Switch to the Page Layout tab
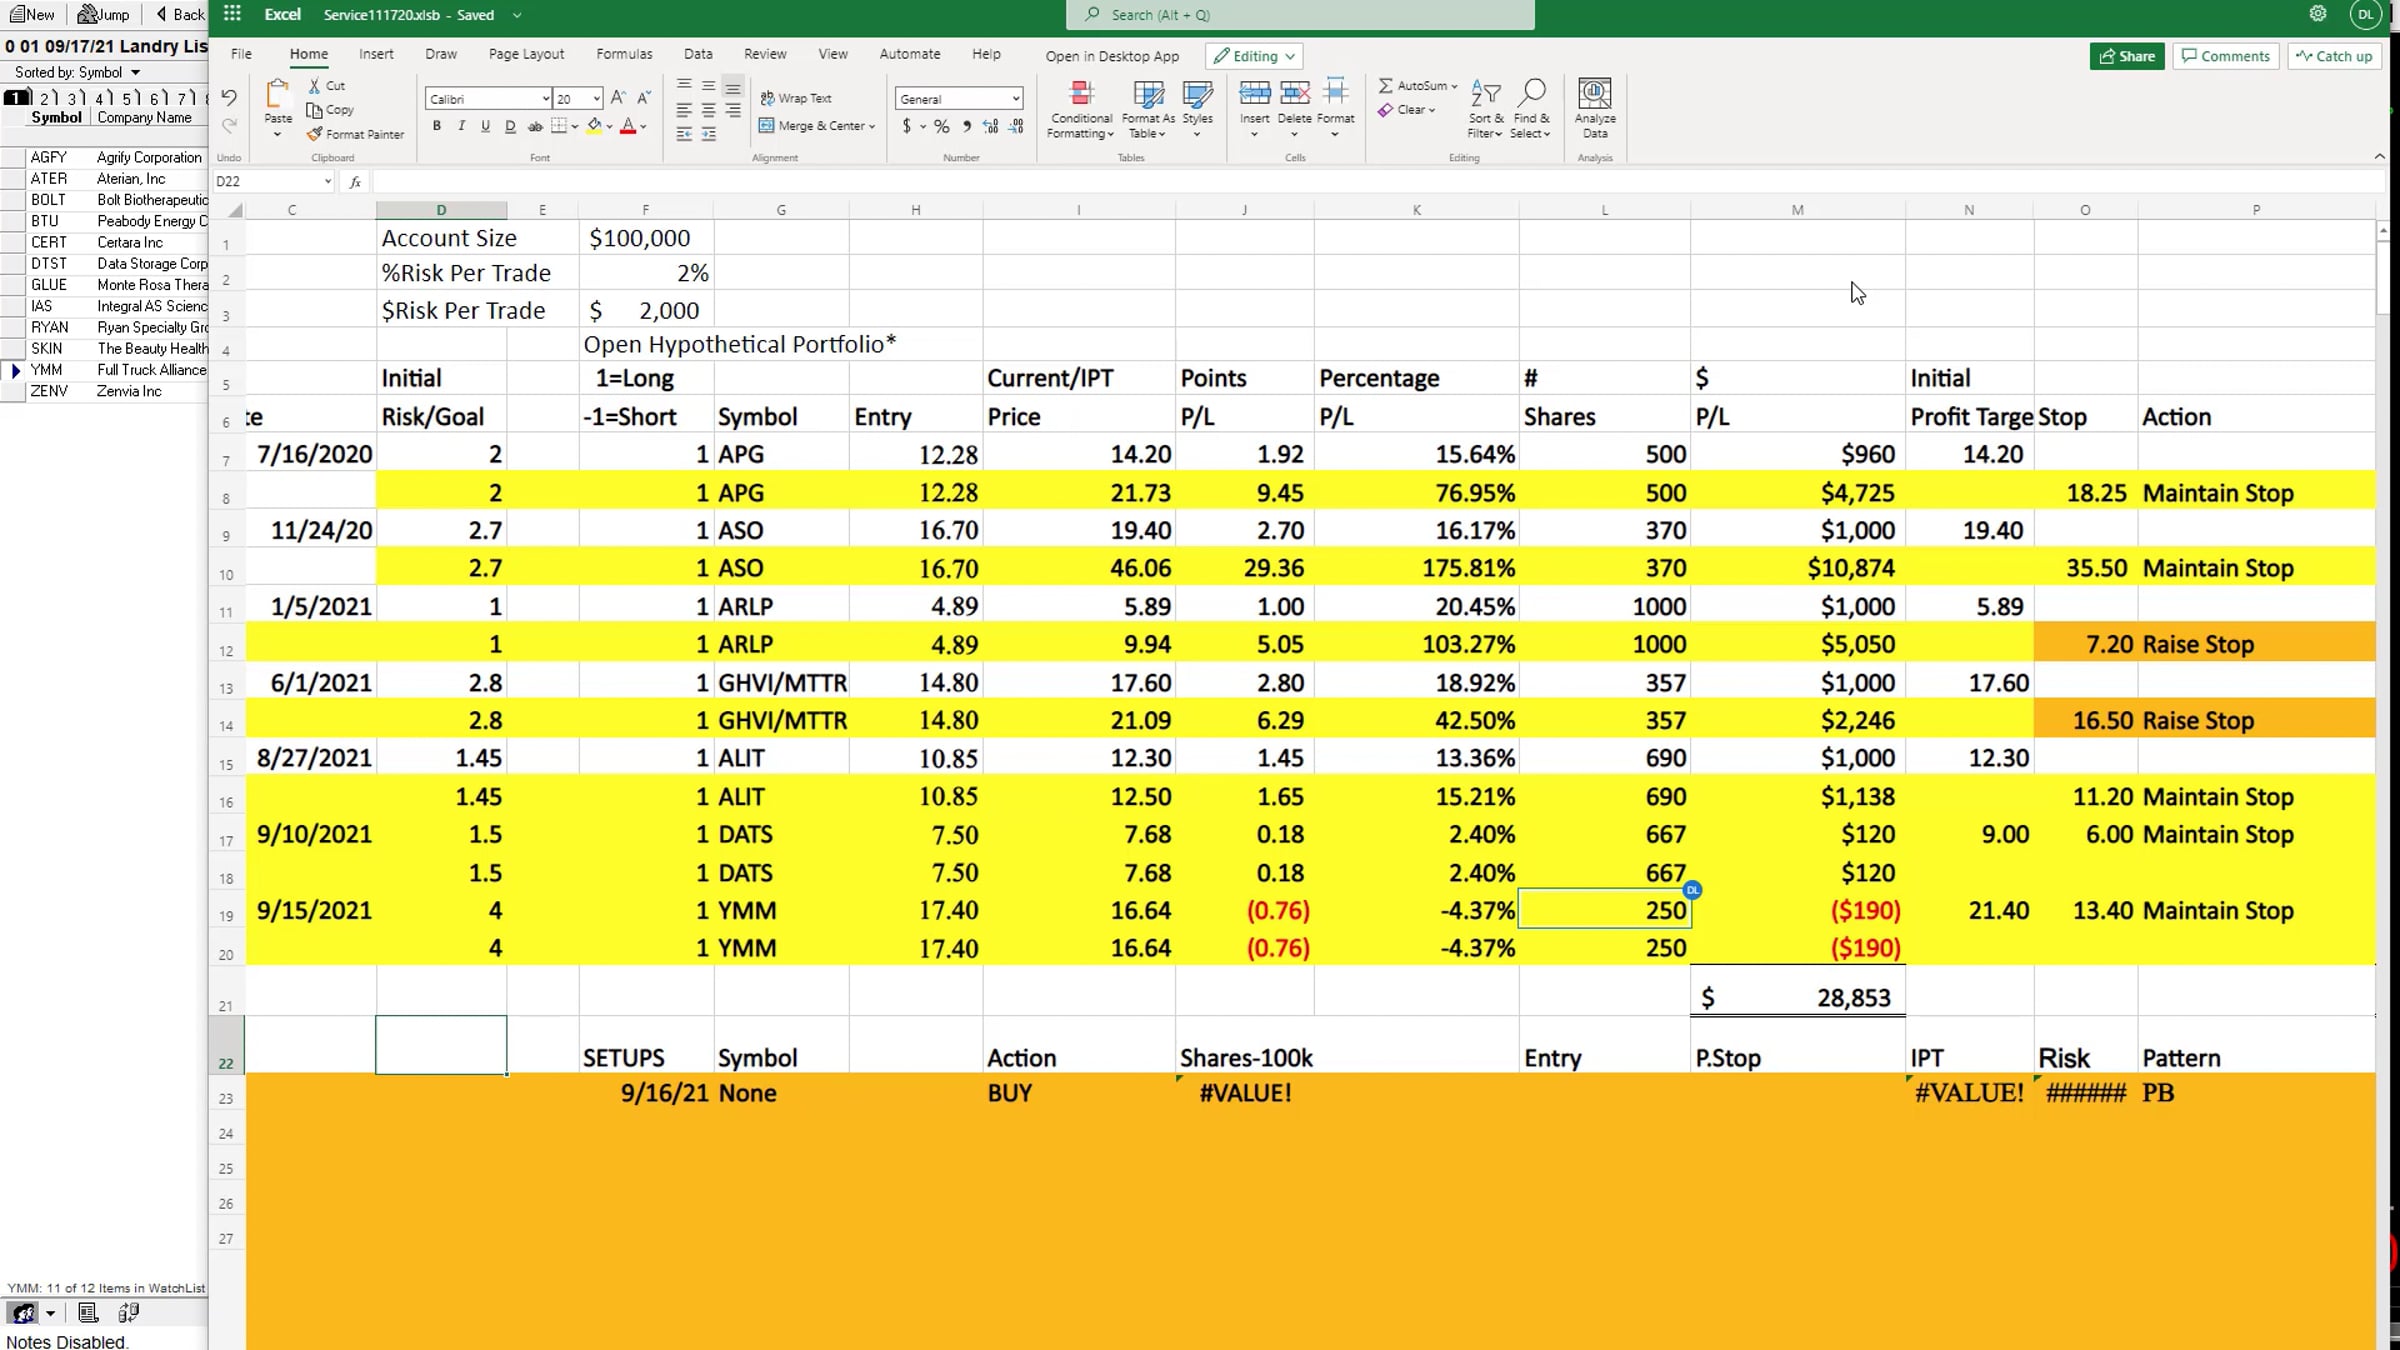The image size is (2400, 1350). click(x=526, y=54)
